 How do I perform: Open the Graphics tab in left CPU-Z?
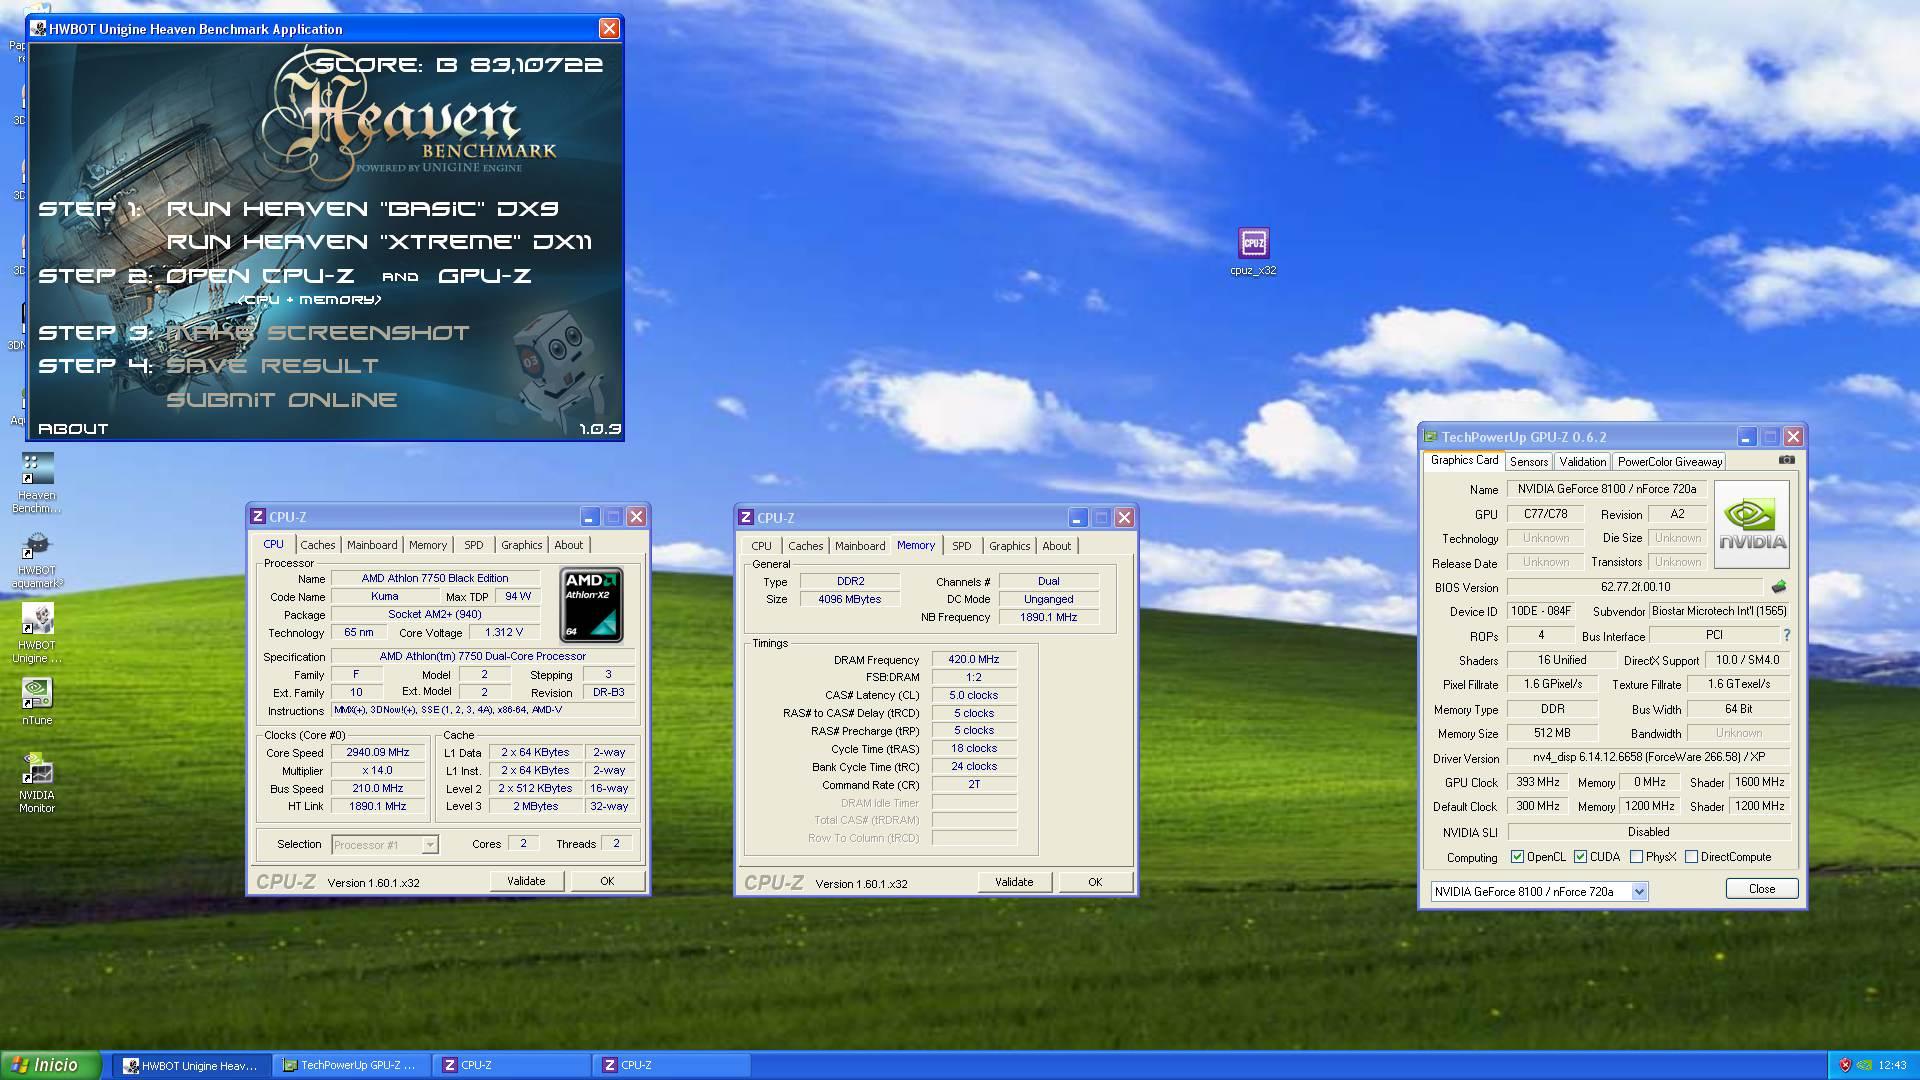click(x=522, y=545)
